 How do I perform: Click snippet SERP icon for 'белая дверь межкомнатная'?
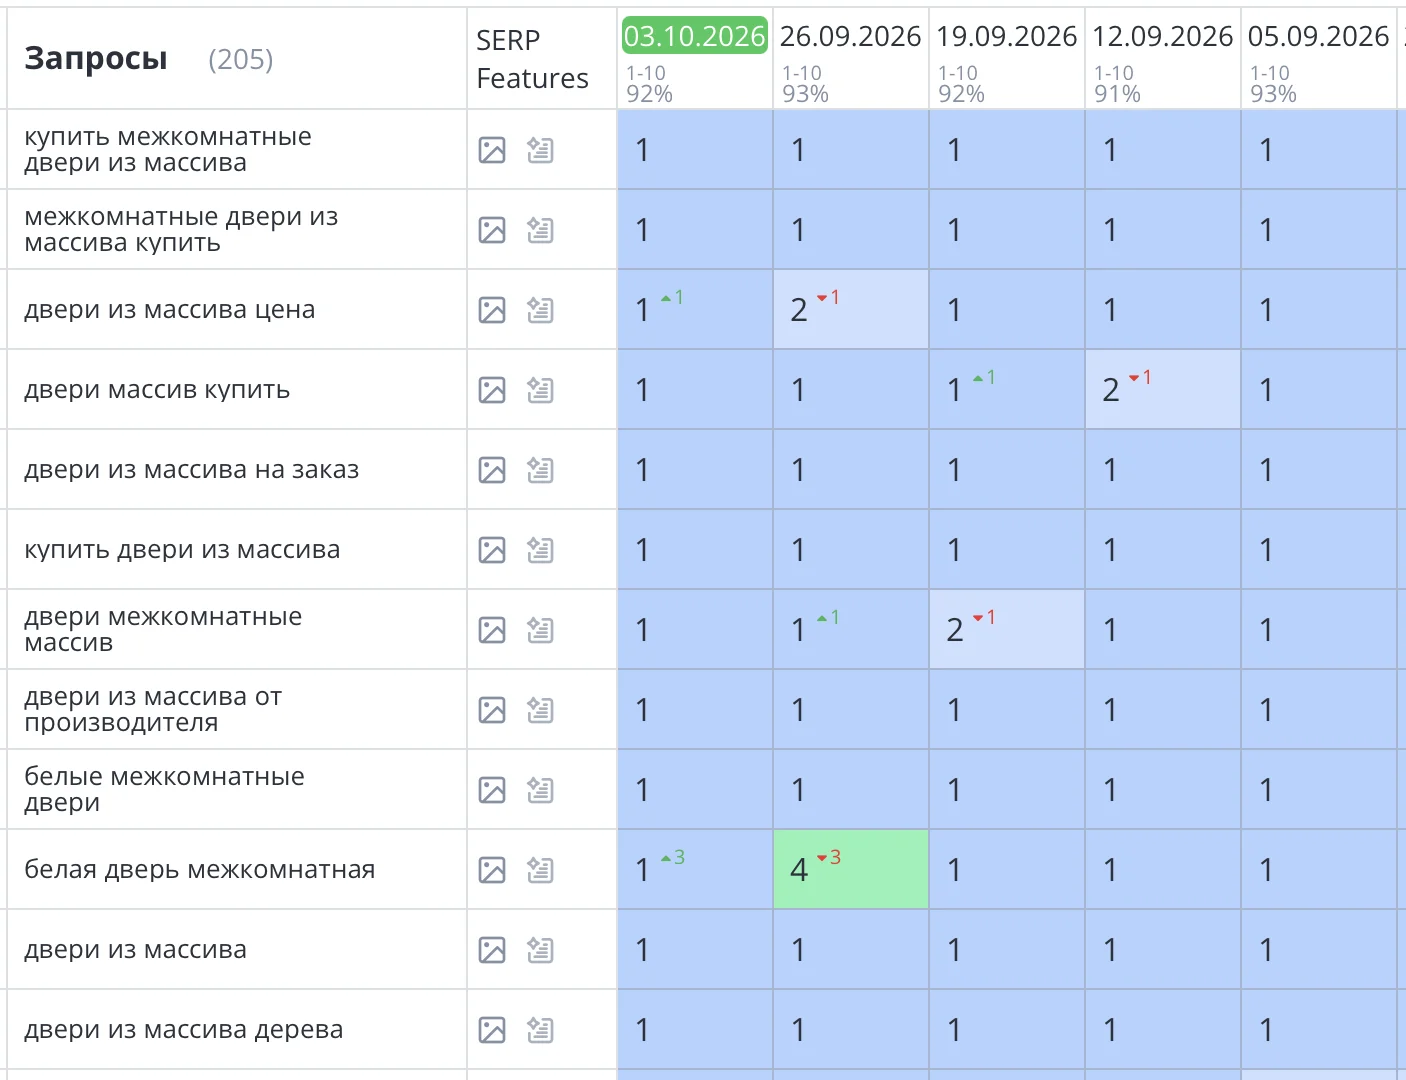tap(540, 870)
